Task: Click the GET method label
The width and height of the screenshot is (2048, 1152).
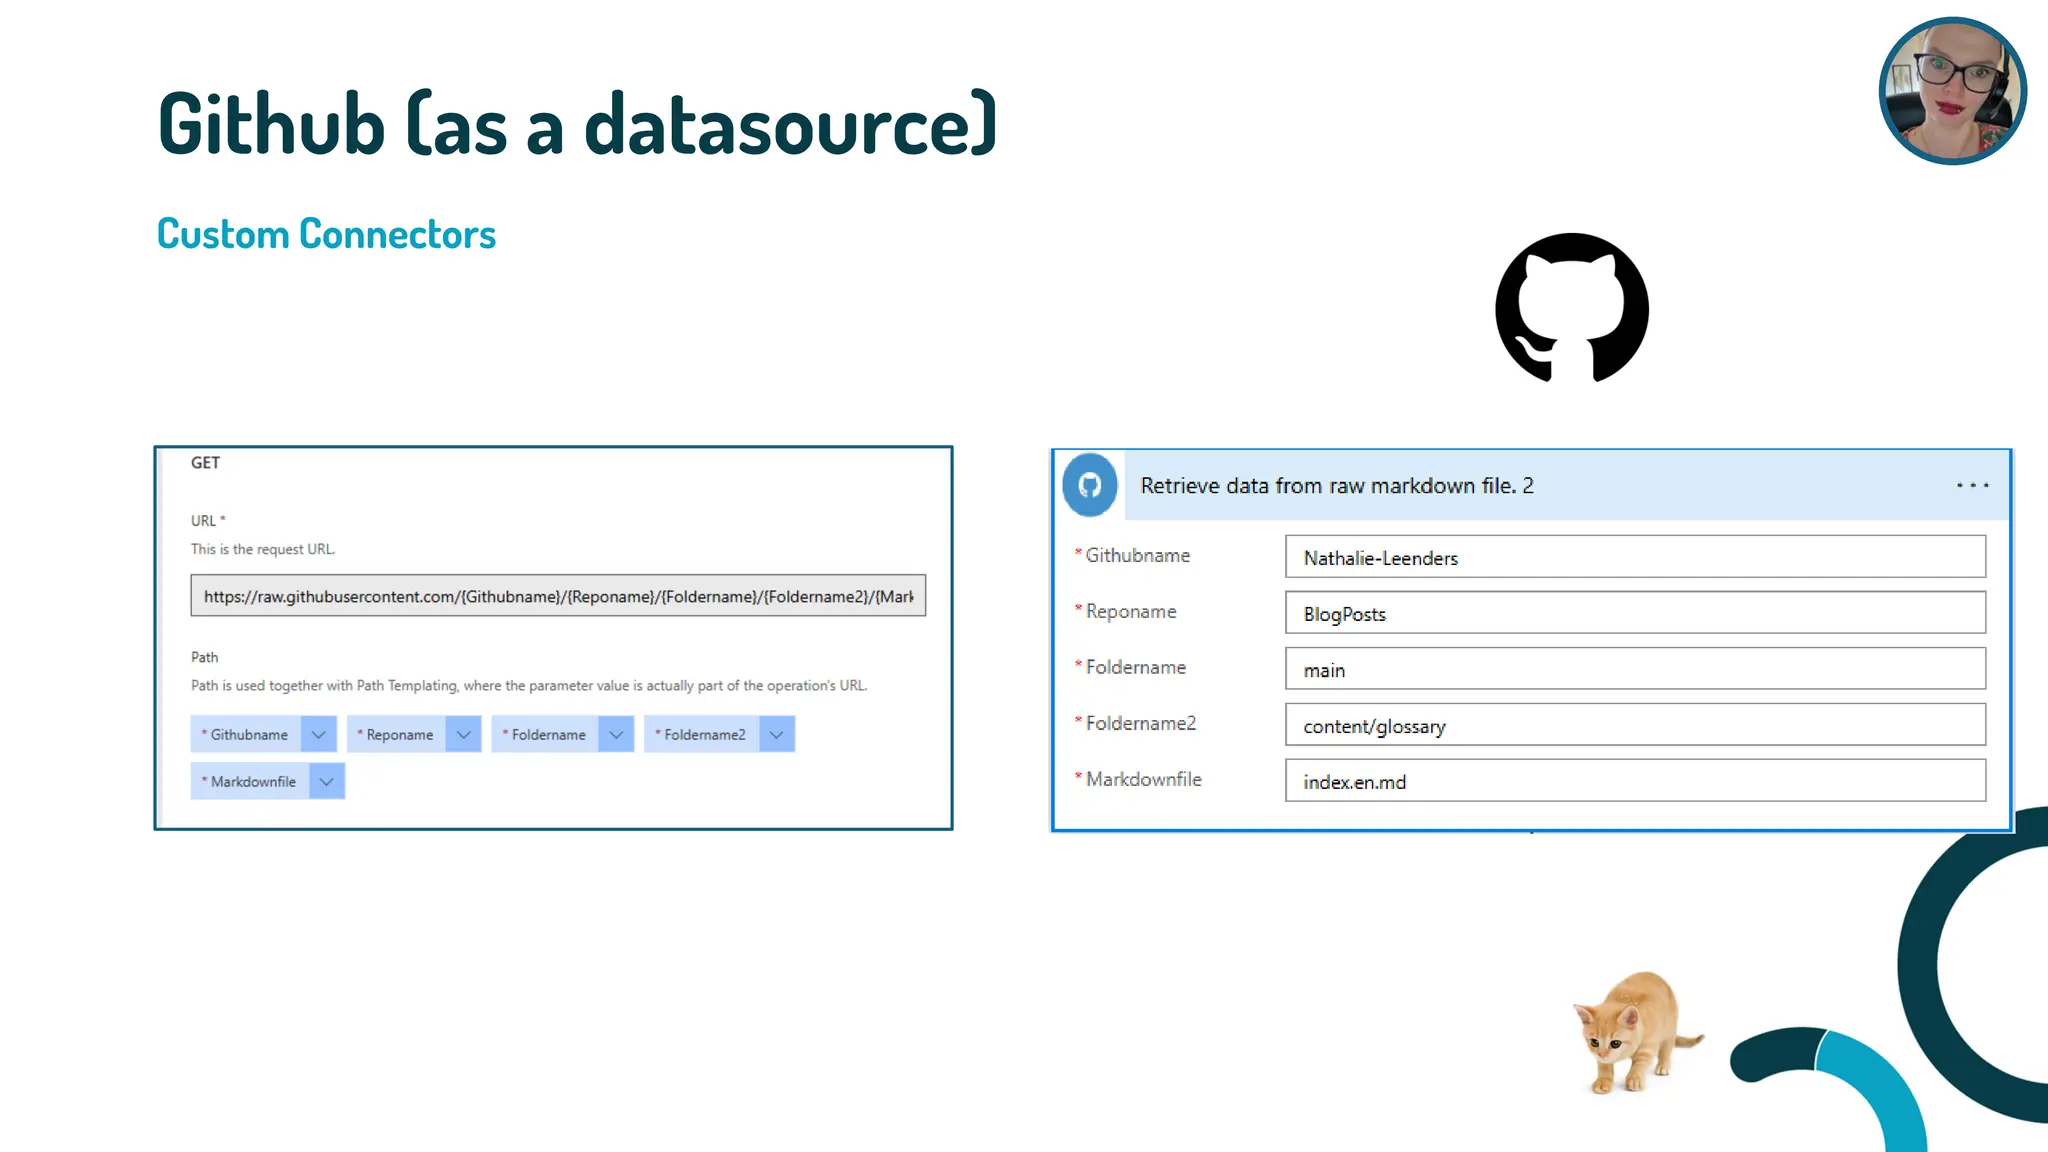Action: [x=205, y=463]
